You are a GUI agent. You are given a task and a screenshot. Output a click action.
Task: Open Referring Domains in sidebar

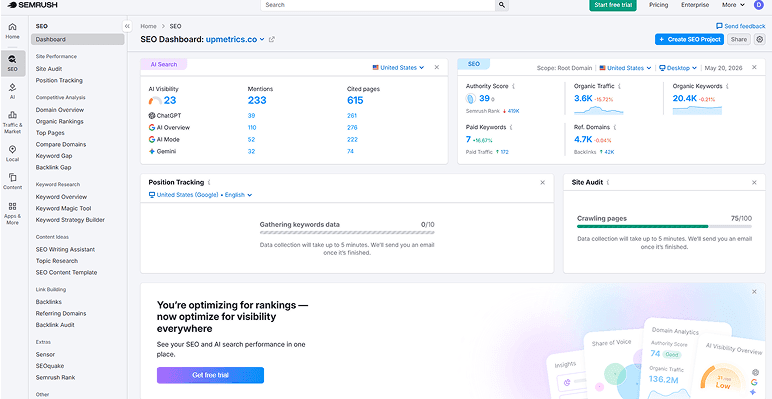(x=61, y=313)
